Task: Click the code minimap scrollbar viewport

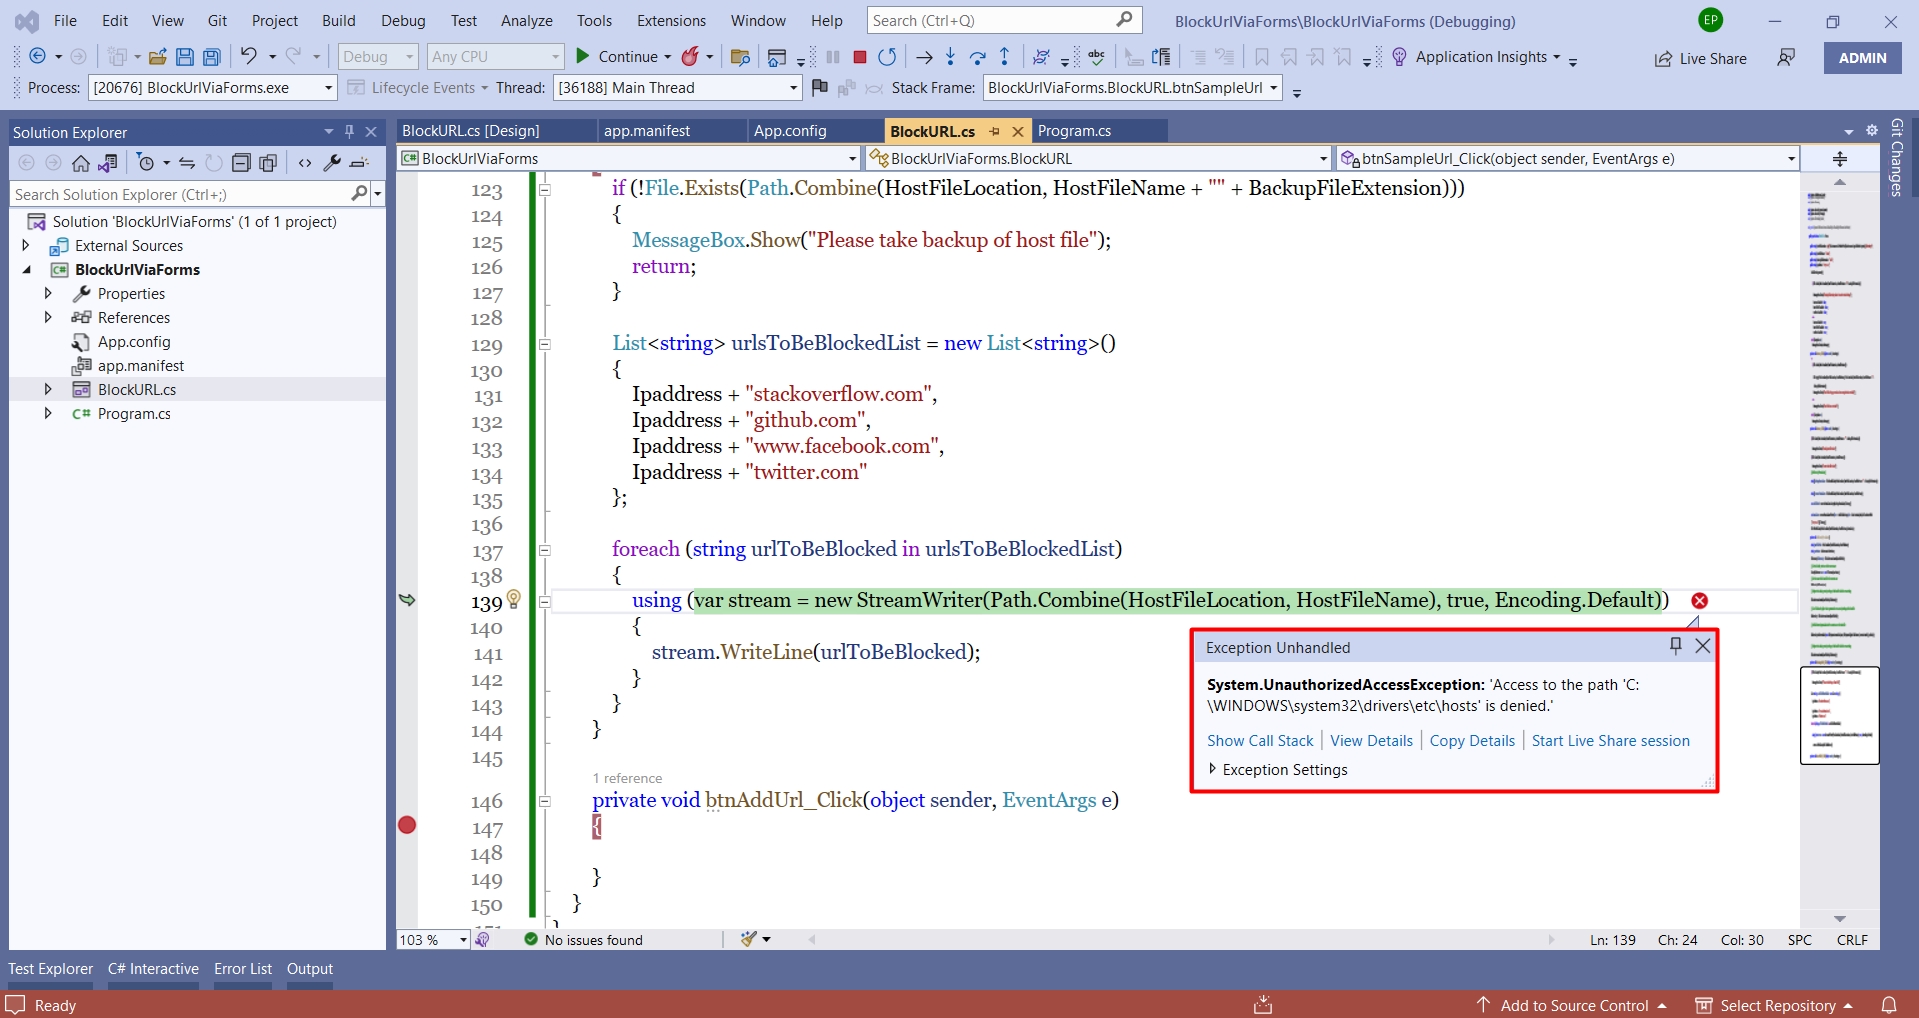Action: tap(1839, 715)
